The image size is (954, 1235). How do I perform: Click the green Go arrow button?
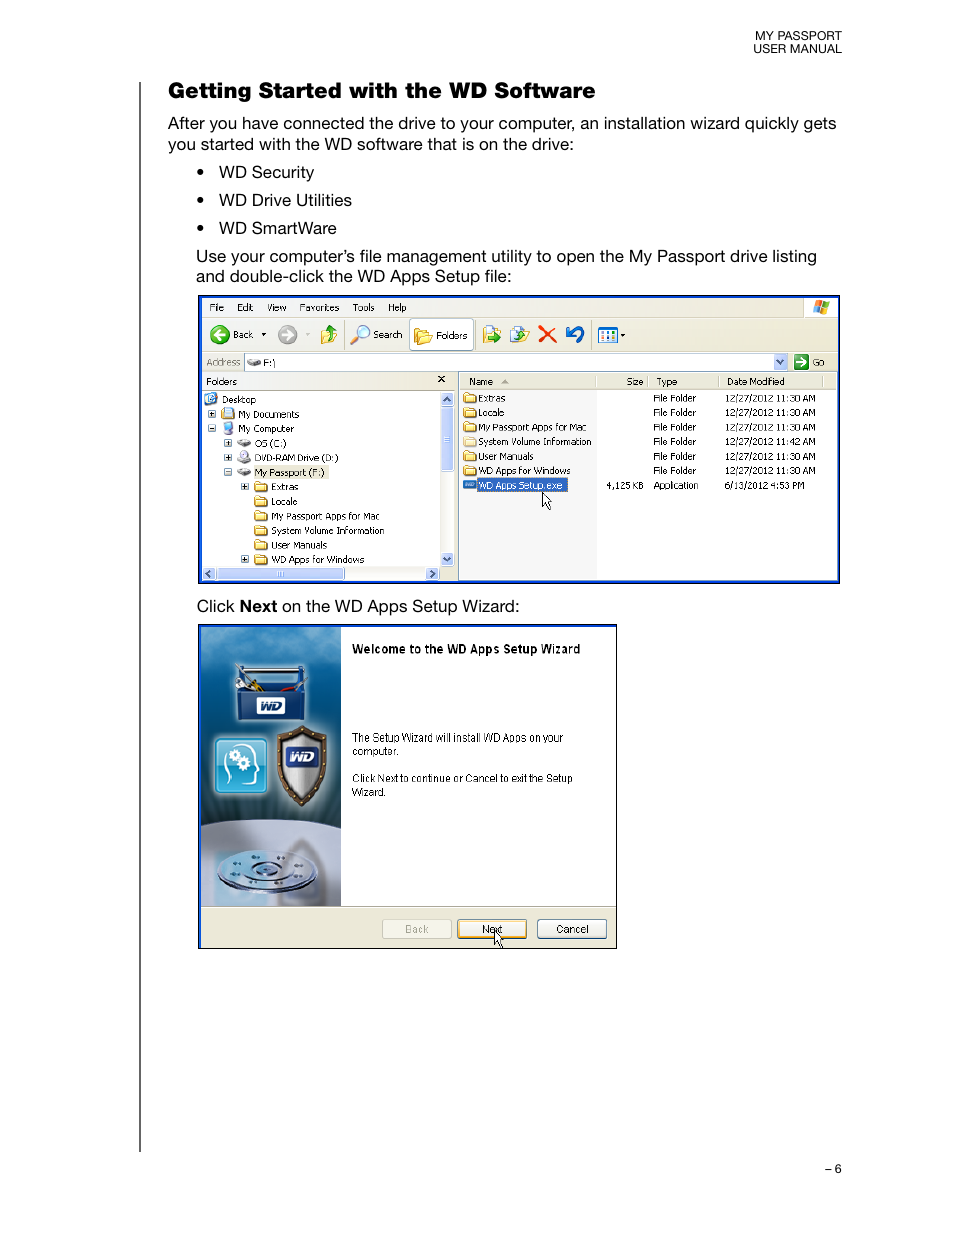click(x=801, y=362)
